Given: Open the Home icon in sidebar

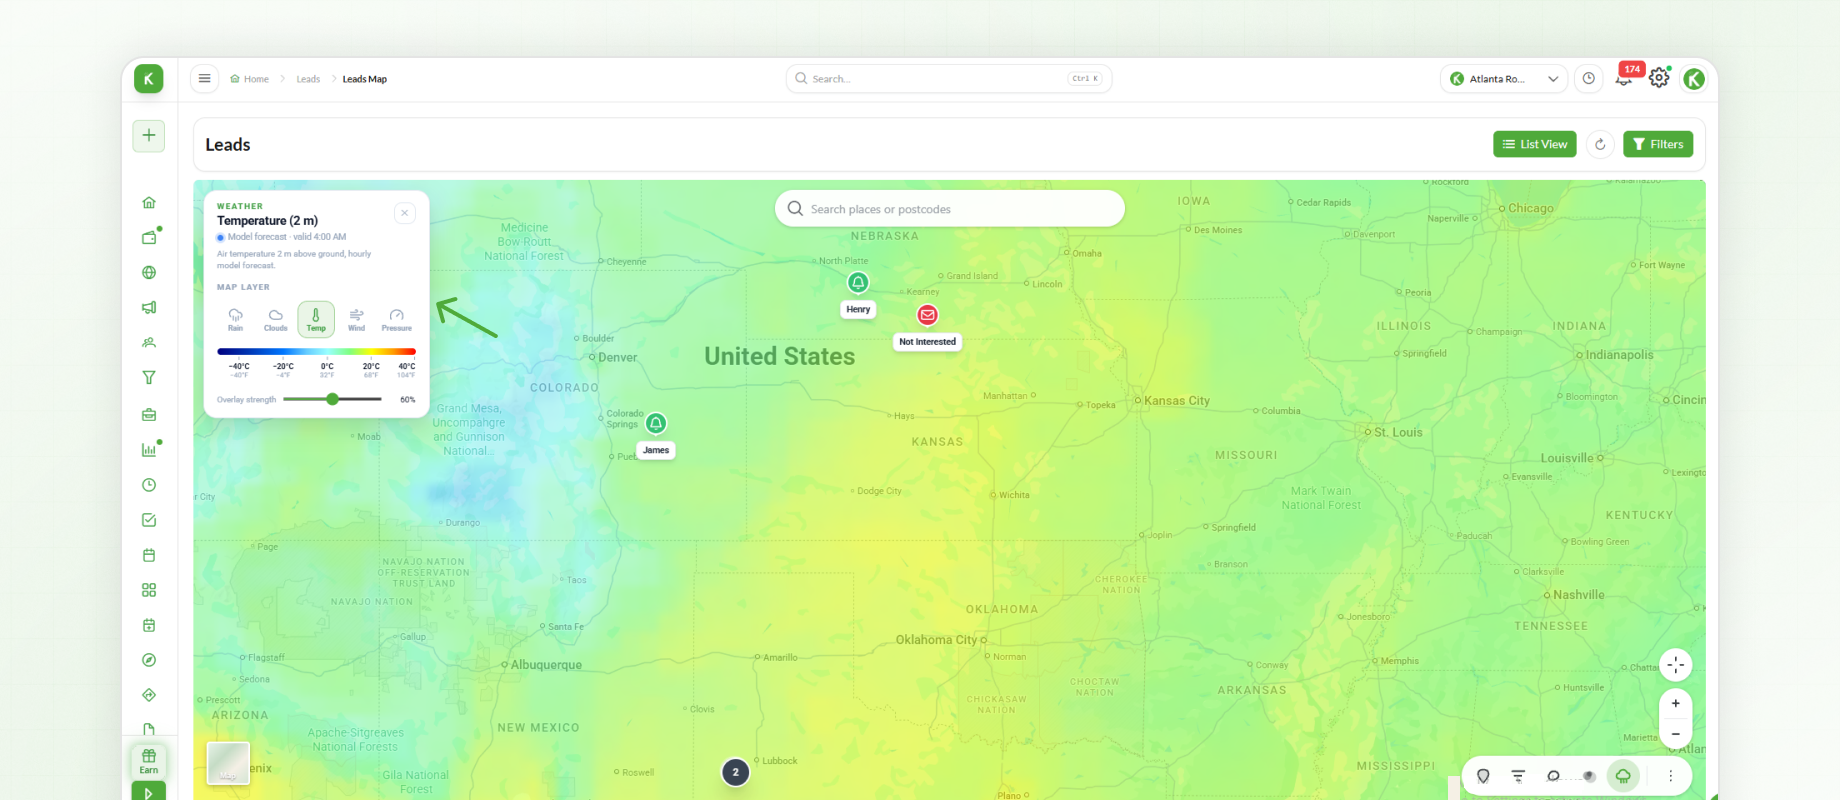Looking at the screenshot, I should (149, 202).
